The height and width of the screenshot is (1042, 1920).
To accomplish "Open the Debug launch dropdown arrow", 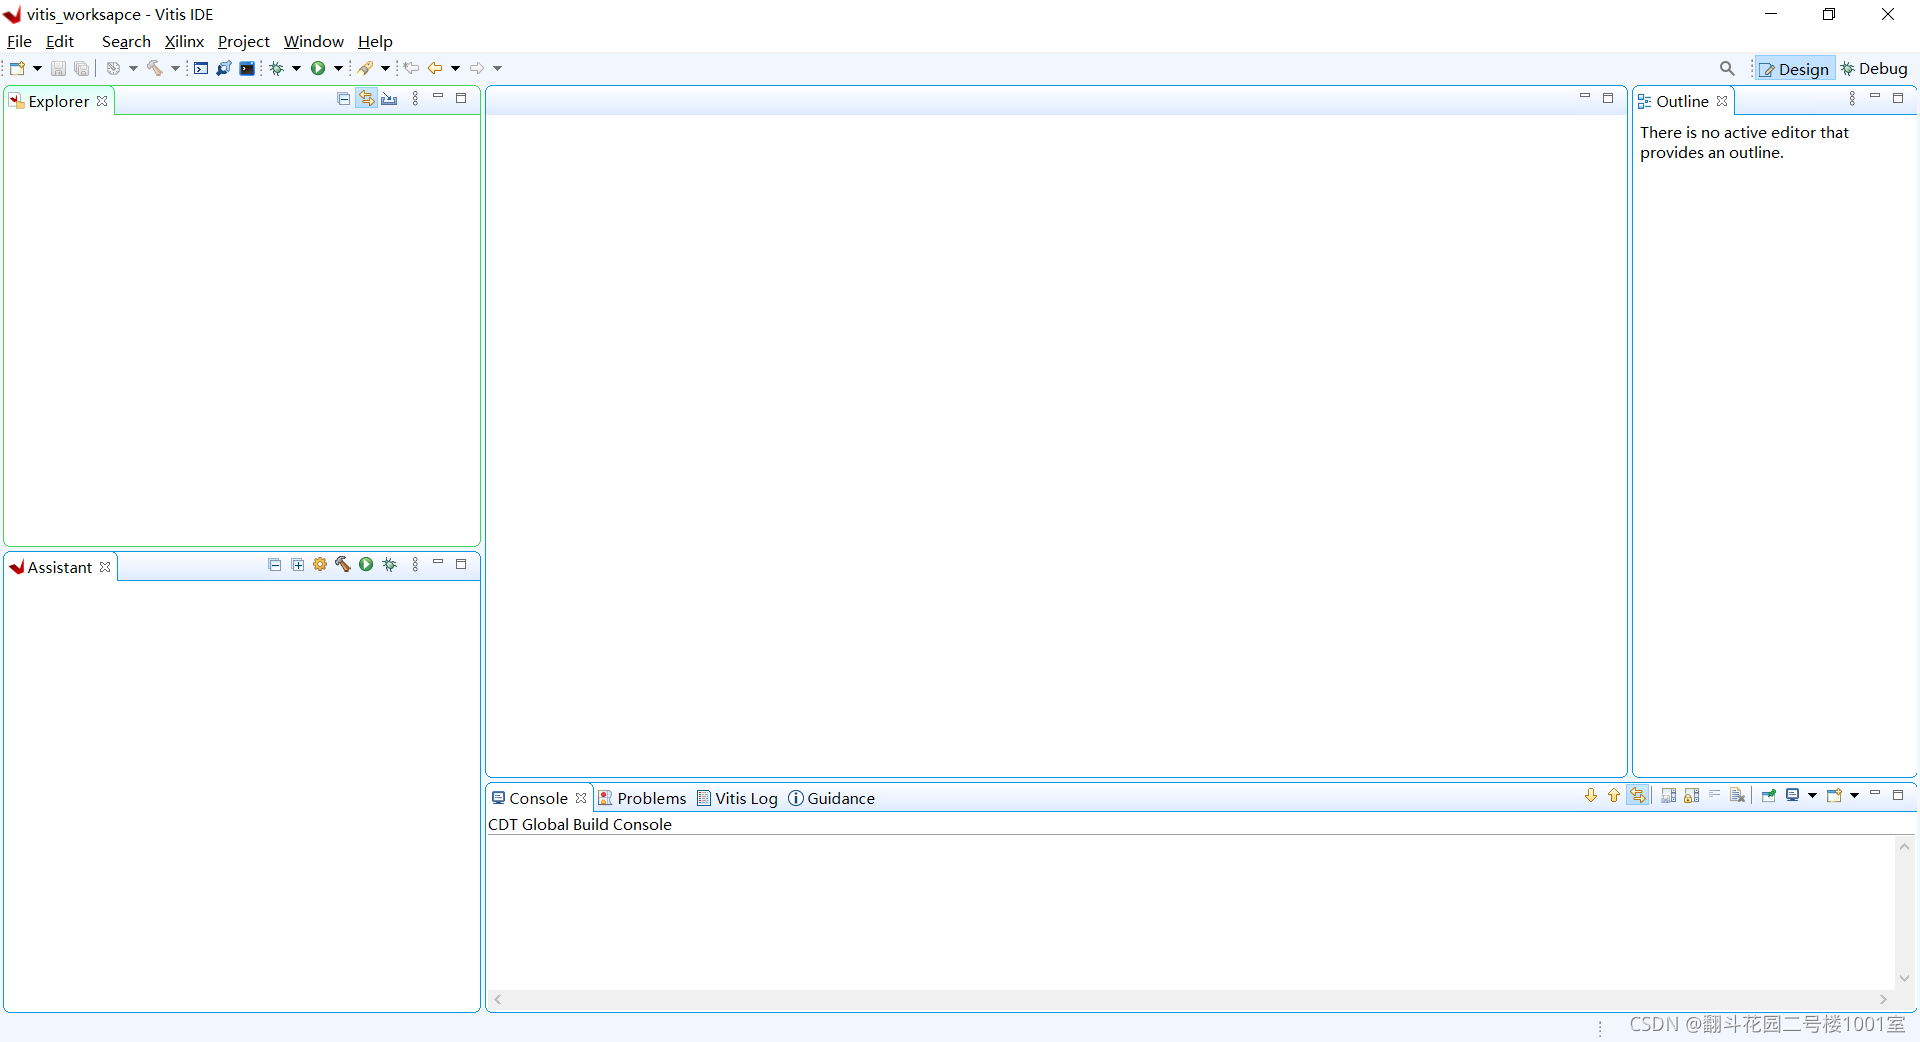I will click(x=296, y=68).
